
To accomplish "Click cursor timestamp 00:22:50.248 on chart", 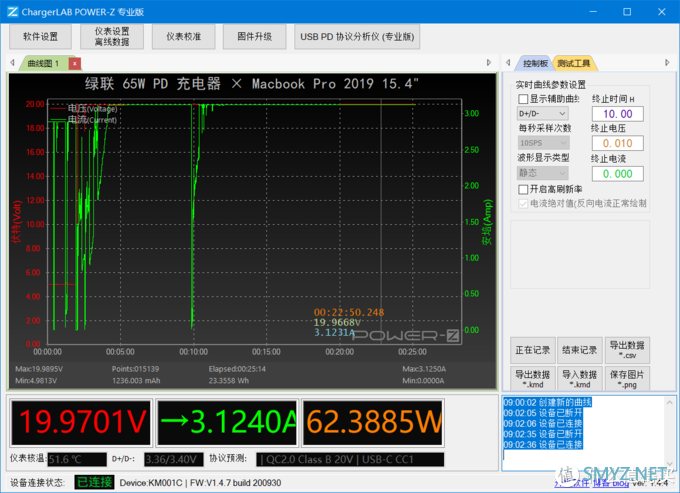I will pyautogui.click(x=349, y=312).
